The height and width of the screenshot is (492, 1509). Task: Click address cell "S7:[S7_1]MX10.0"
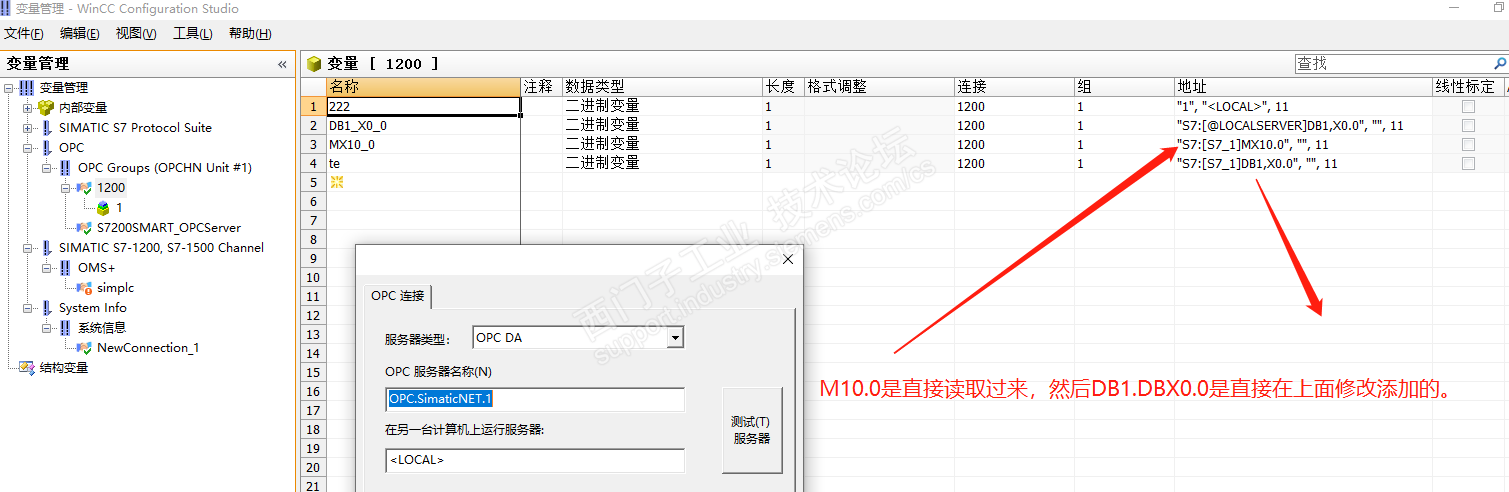1304,144
